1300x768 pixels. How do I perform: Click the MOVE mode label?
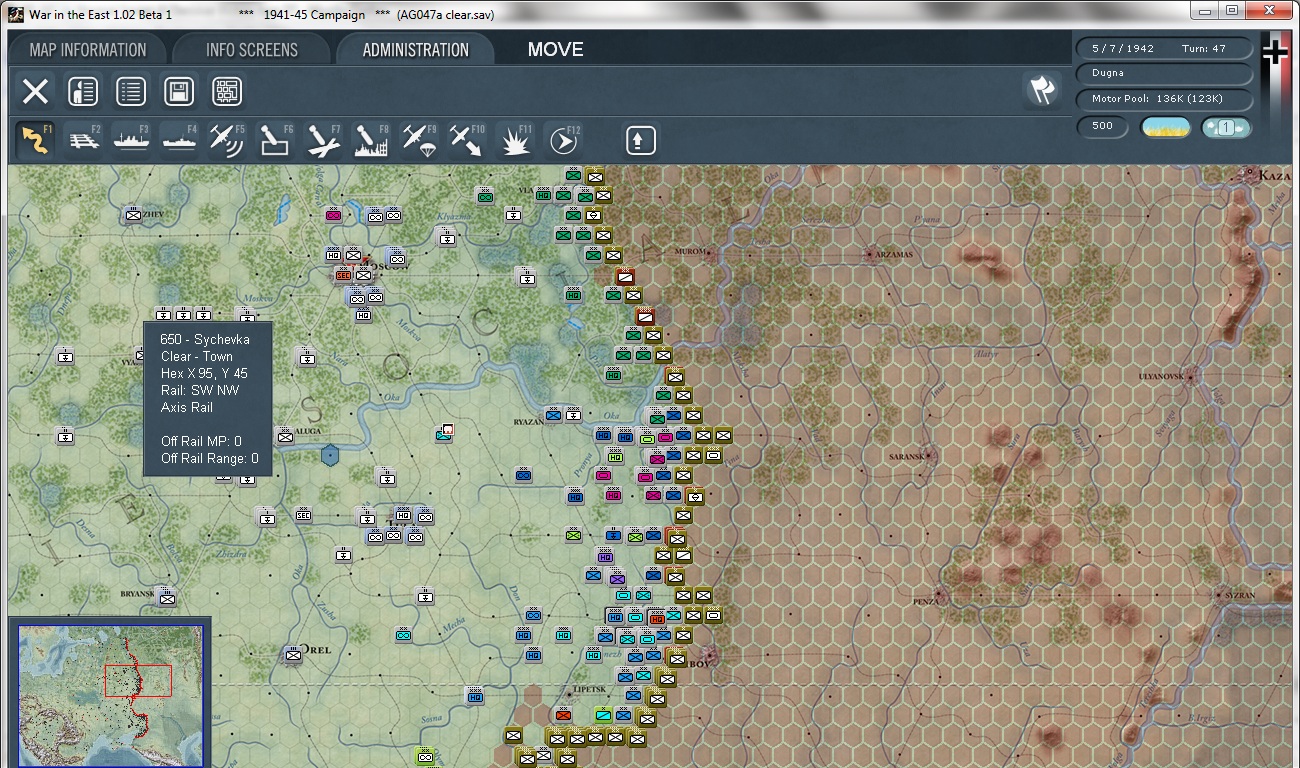tap(555, 50)
